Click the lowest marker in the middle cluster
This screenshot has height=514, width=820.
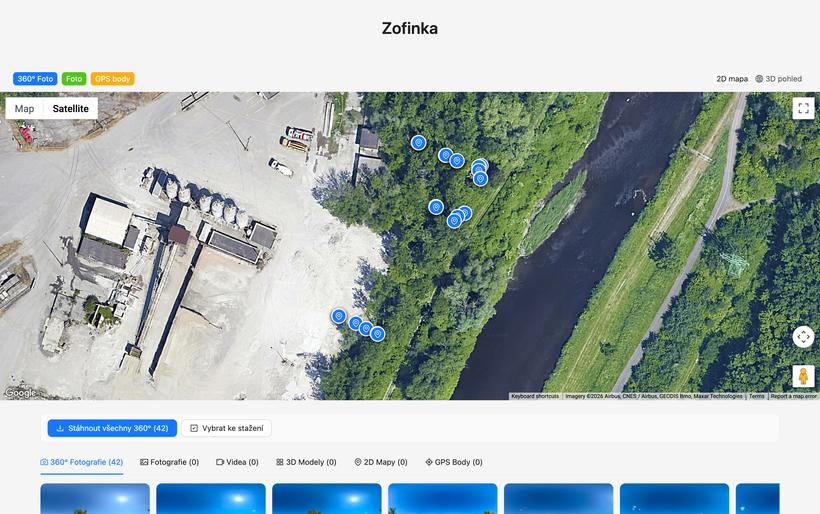(x=454, y=221)
